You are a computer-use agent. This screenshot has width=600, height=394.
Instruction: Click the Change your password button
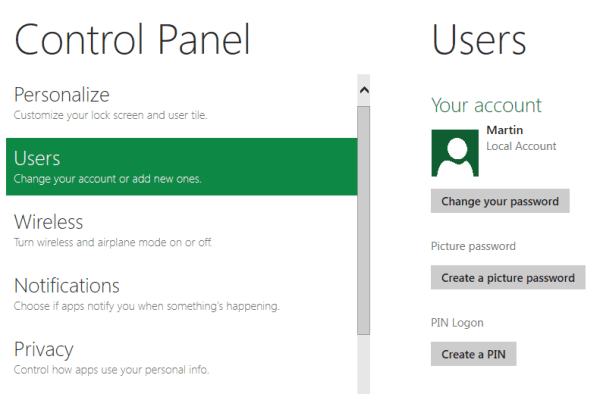tap(500, 201)
